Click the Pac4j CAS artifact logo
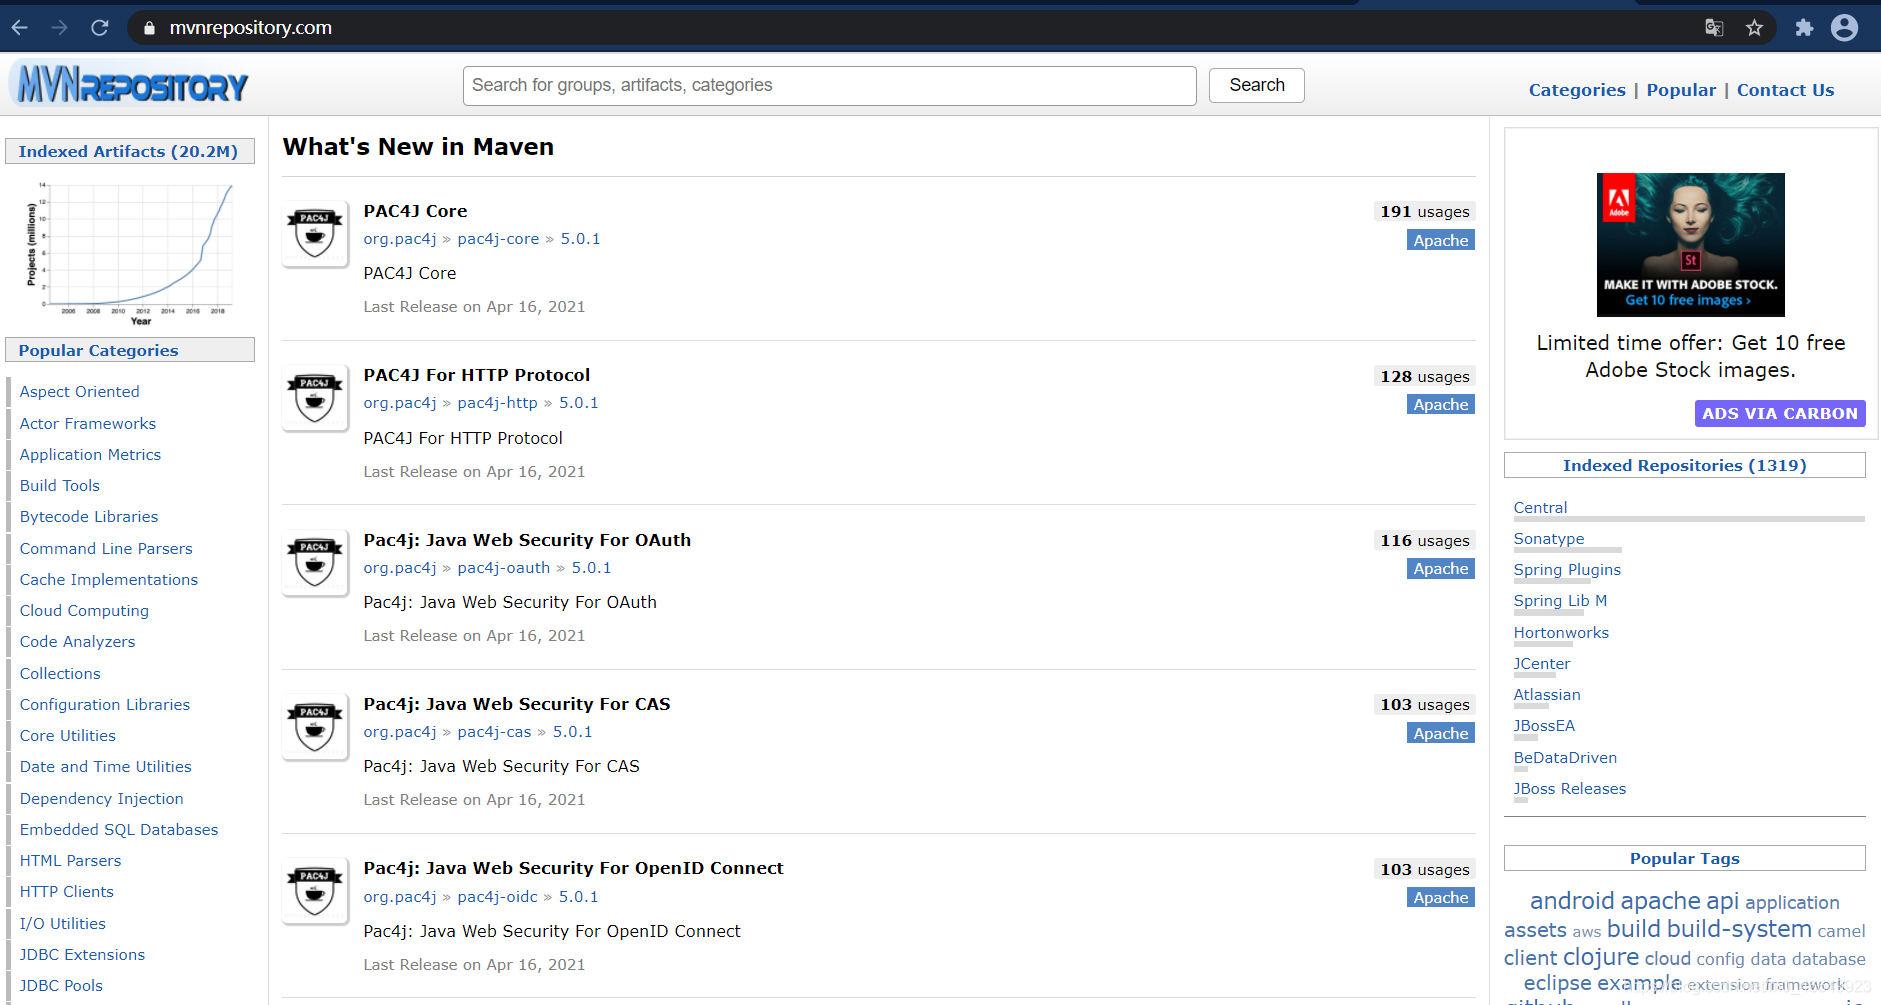This screenshot has width=1881, height=1005. (x=315, y=726)
